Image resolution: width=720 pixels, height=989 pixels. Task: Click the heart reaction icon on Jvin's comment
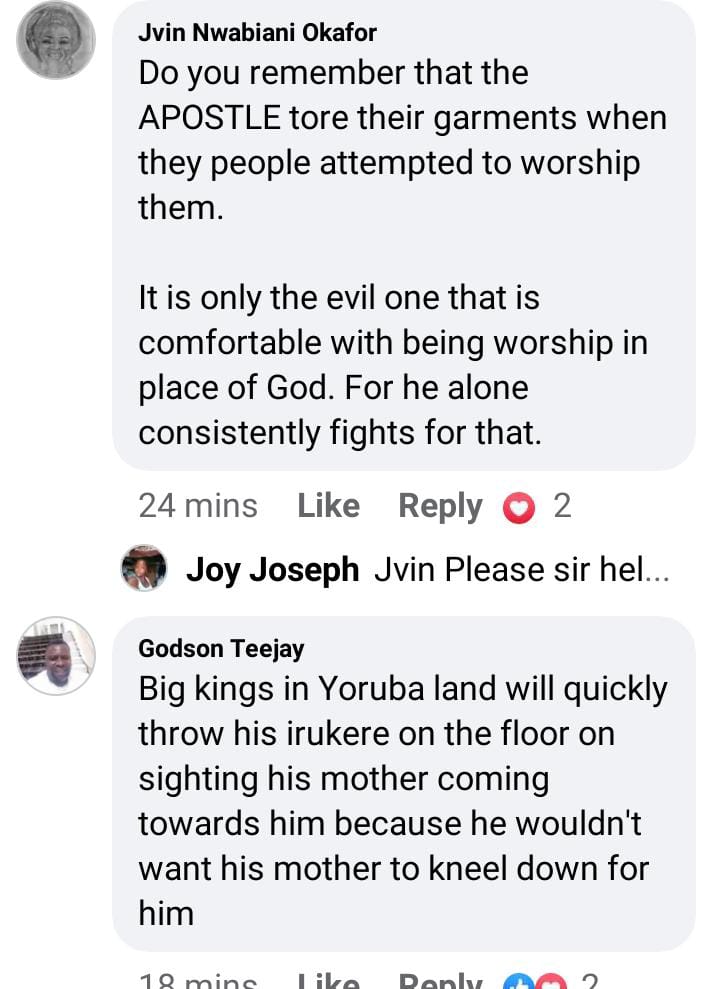point(518,508)
